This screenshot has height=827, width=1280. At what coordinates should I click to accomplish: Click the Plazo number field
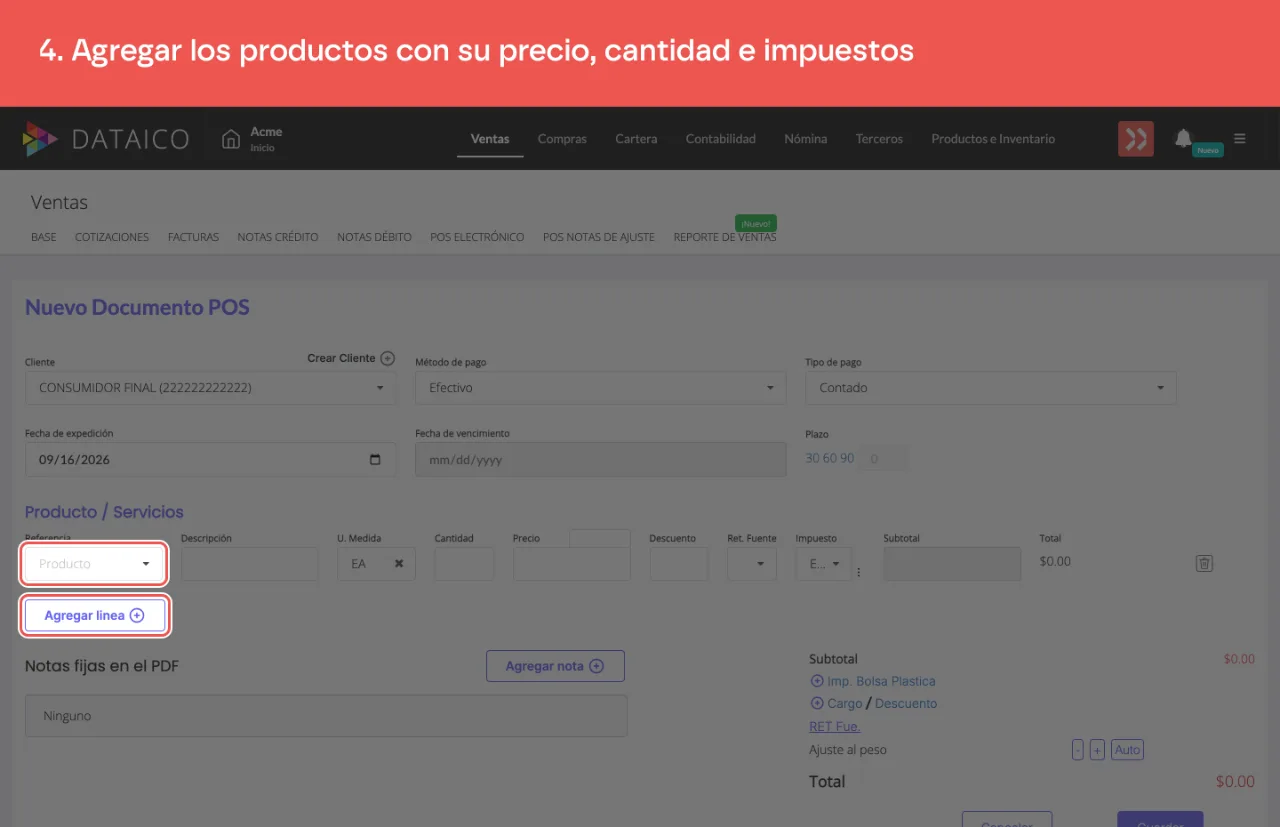tap(884, 459)
